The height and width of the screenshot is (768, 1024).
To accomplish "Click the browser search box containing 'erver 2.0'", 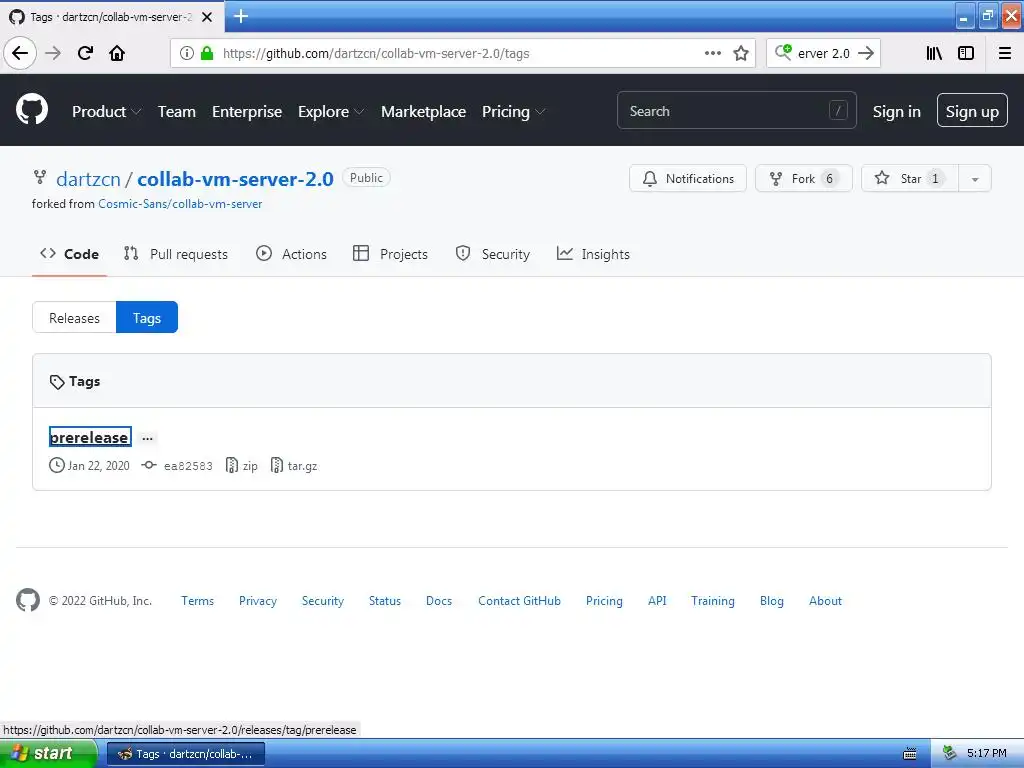I will click(824, 54).
